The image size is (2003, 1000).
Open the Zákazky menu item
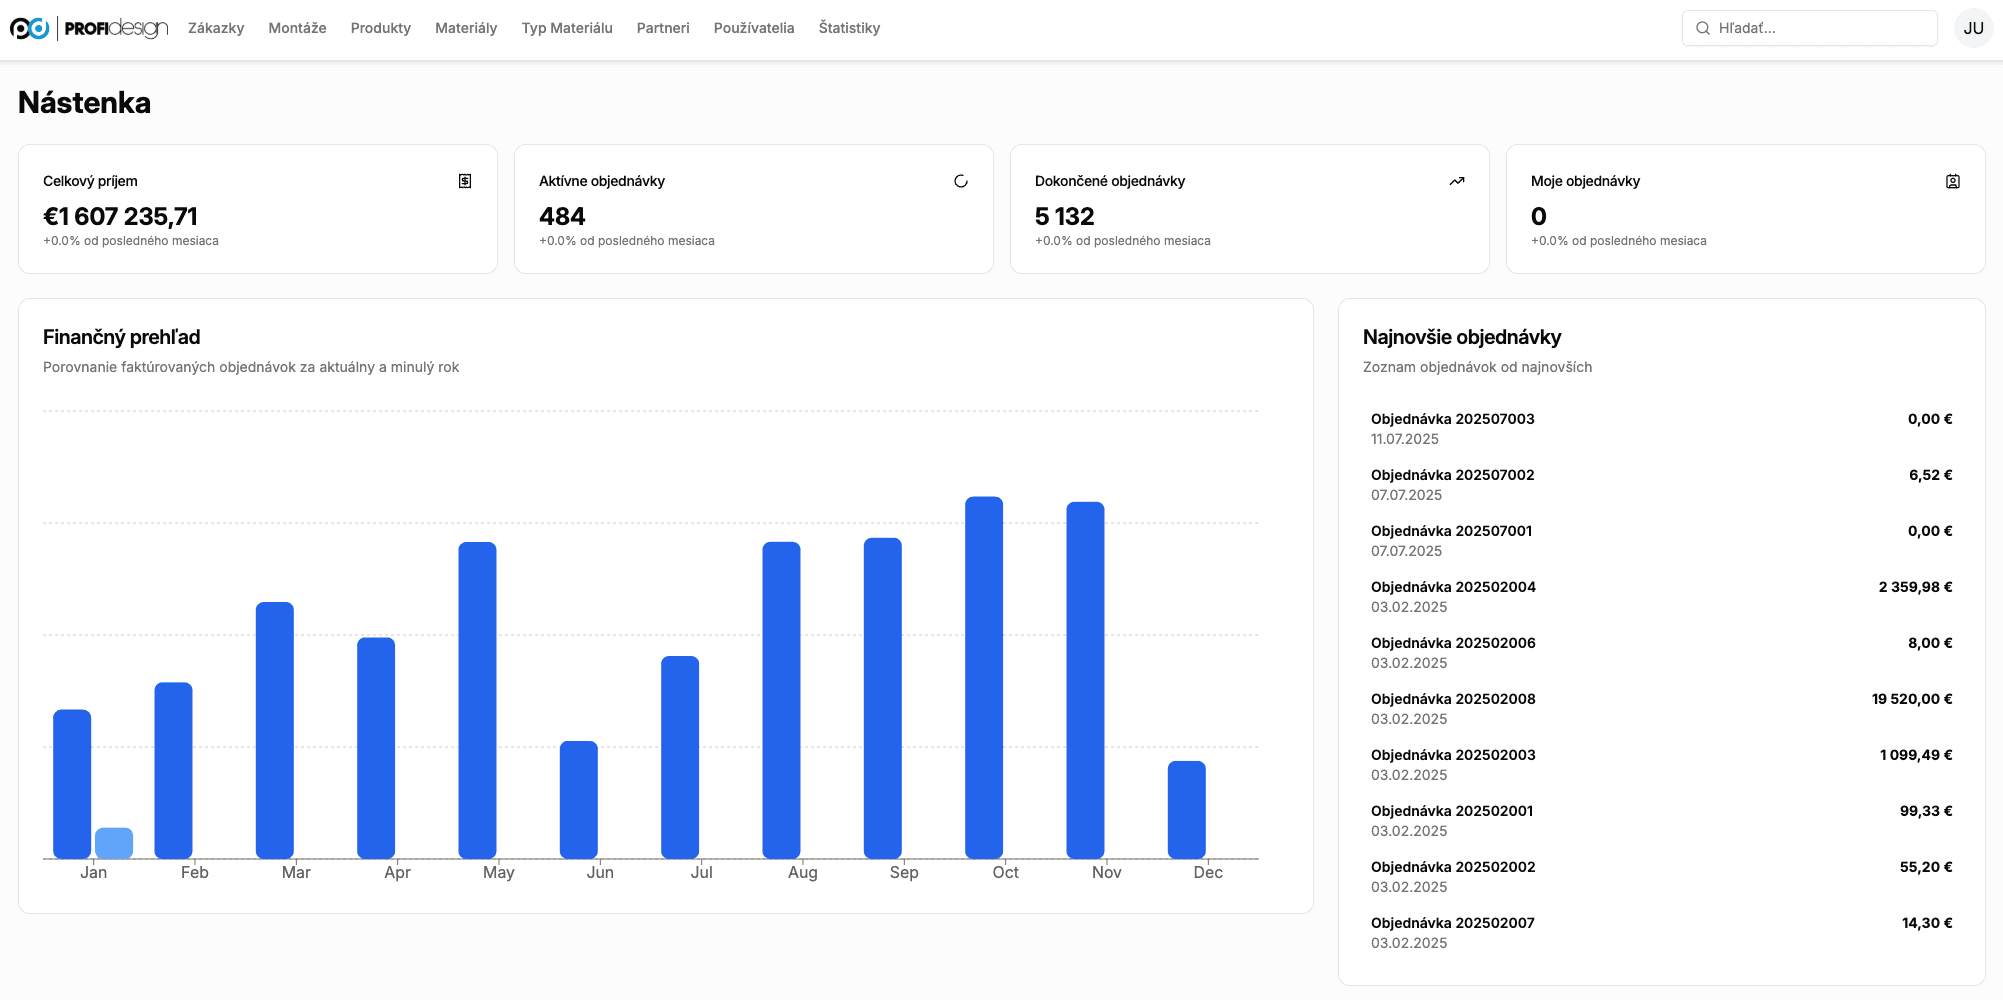coord(216,28)
